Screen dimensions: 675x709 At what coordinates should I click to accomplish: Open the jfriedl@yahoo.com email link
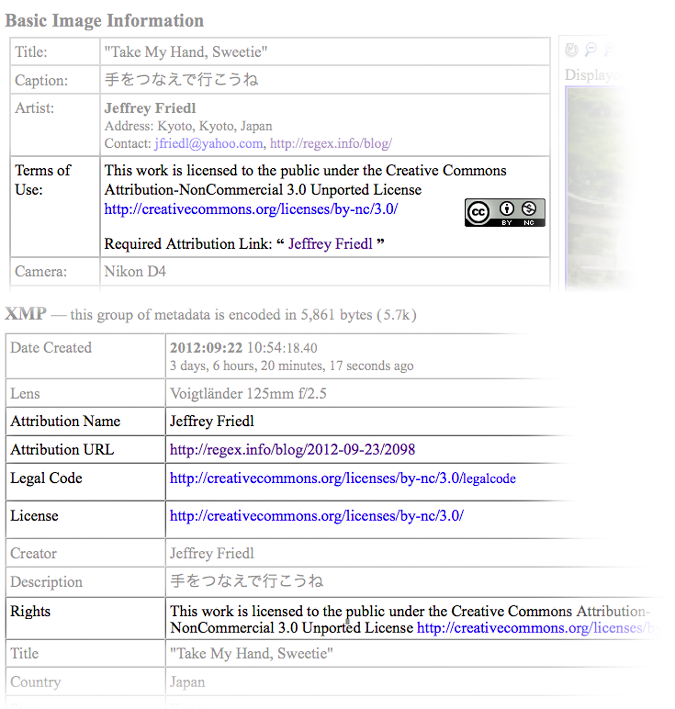tap(208, 143)
